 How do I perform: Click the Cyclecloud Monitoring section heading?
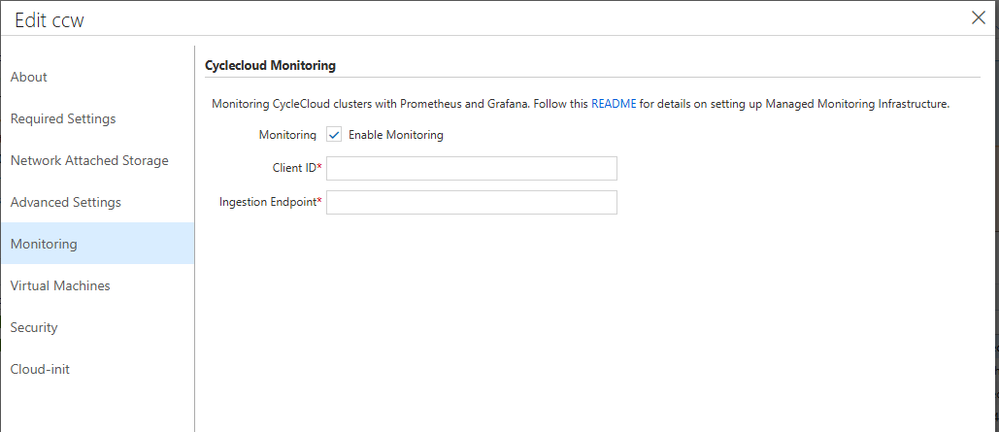(270, 65)
